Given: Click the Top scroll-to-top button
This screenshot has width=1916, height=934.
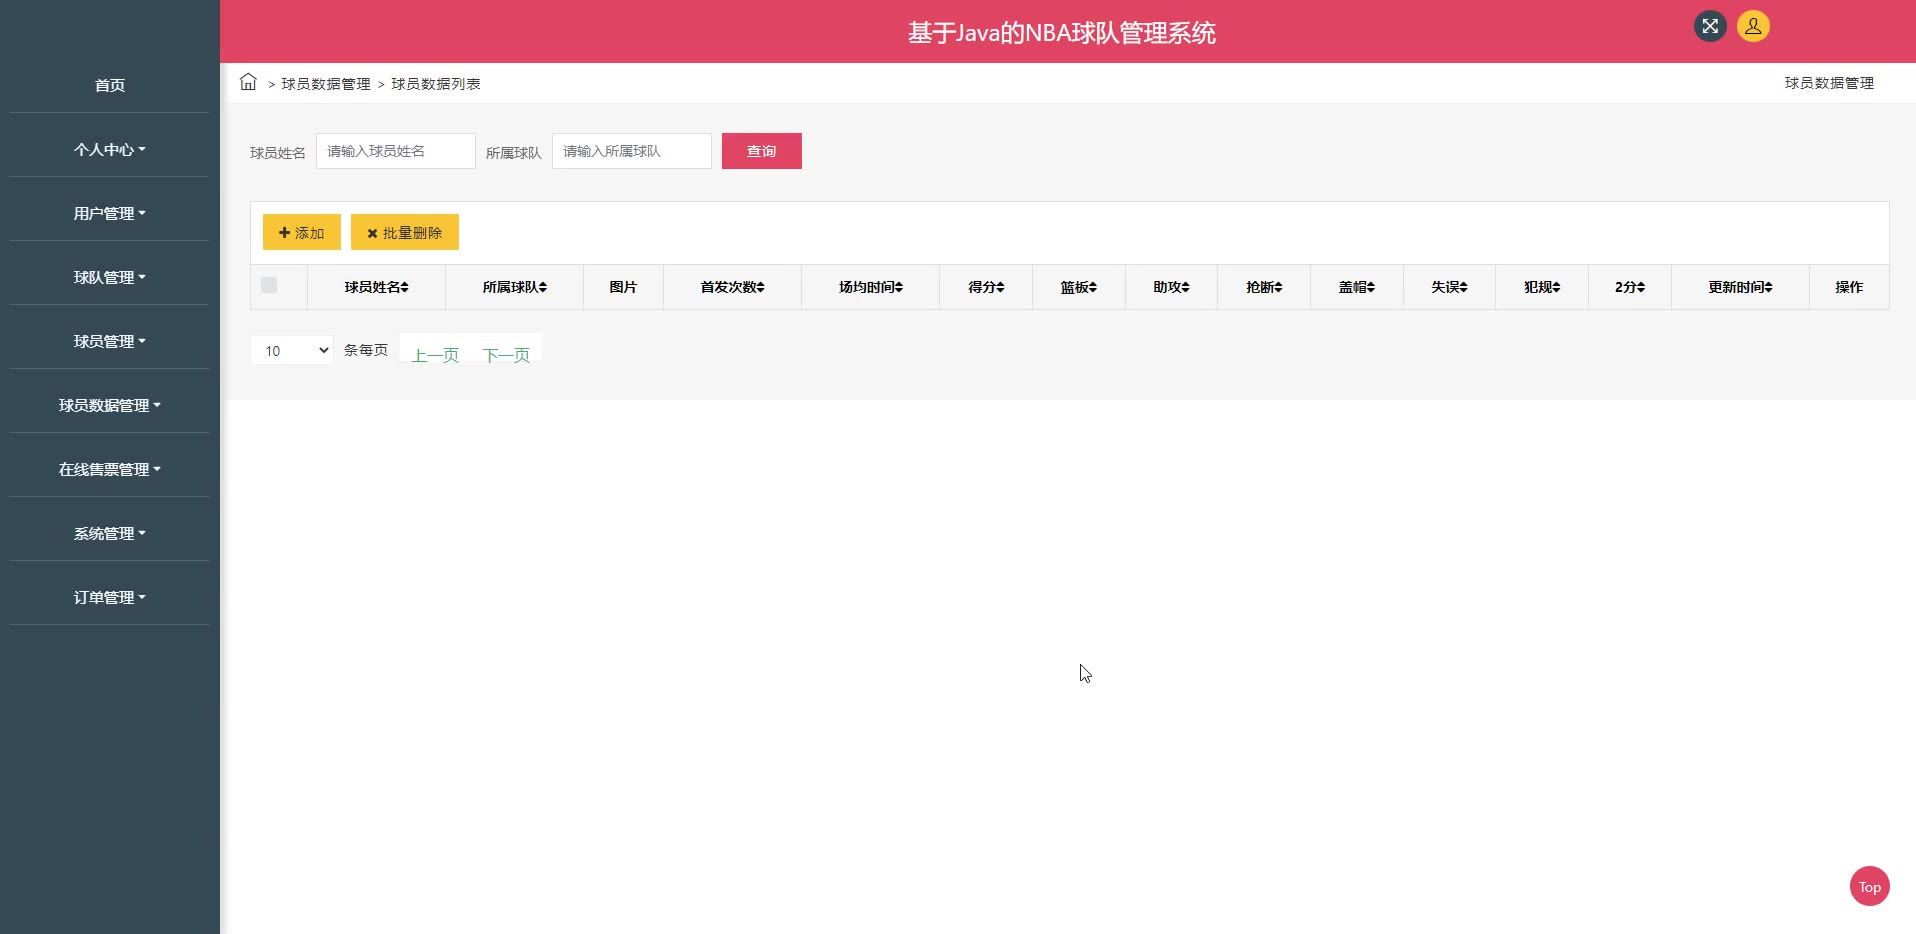Looking at the screenshot, I should pos(1870,886).
